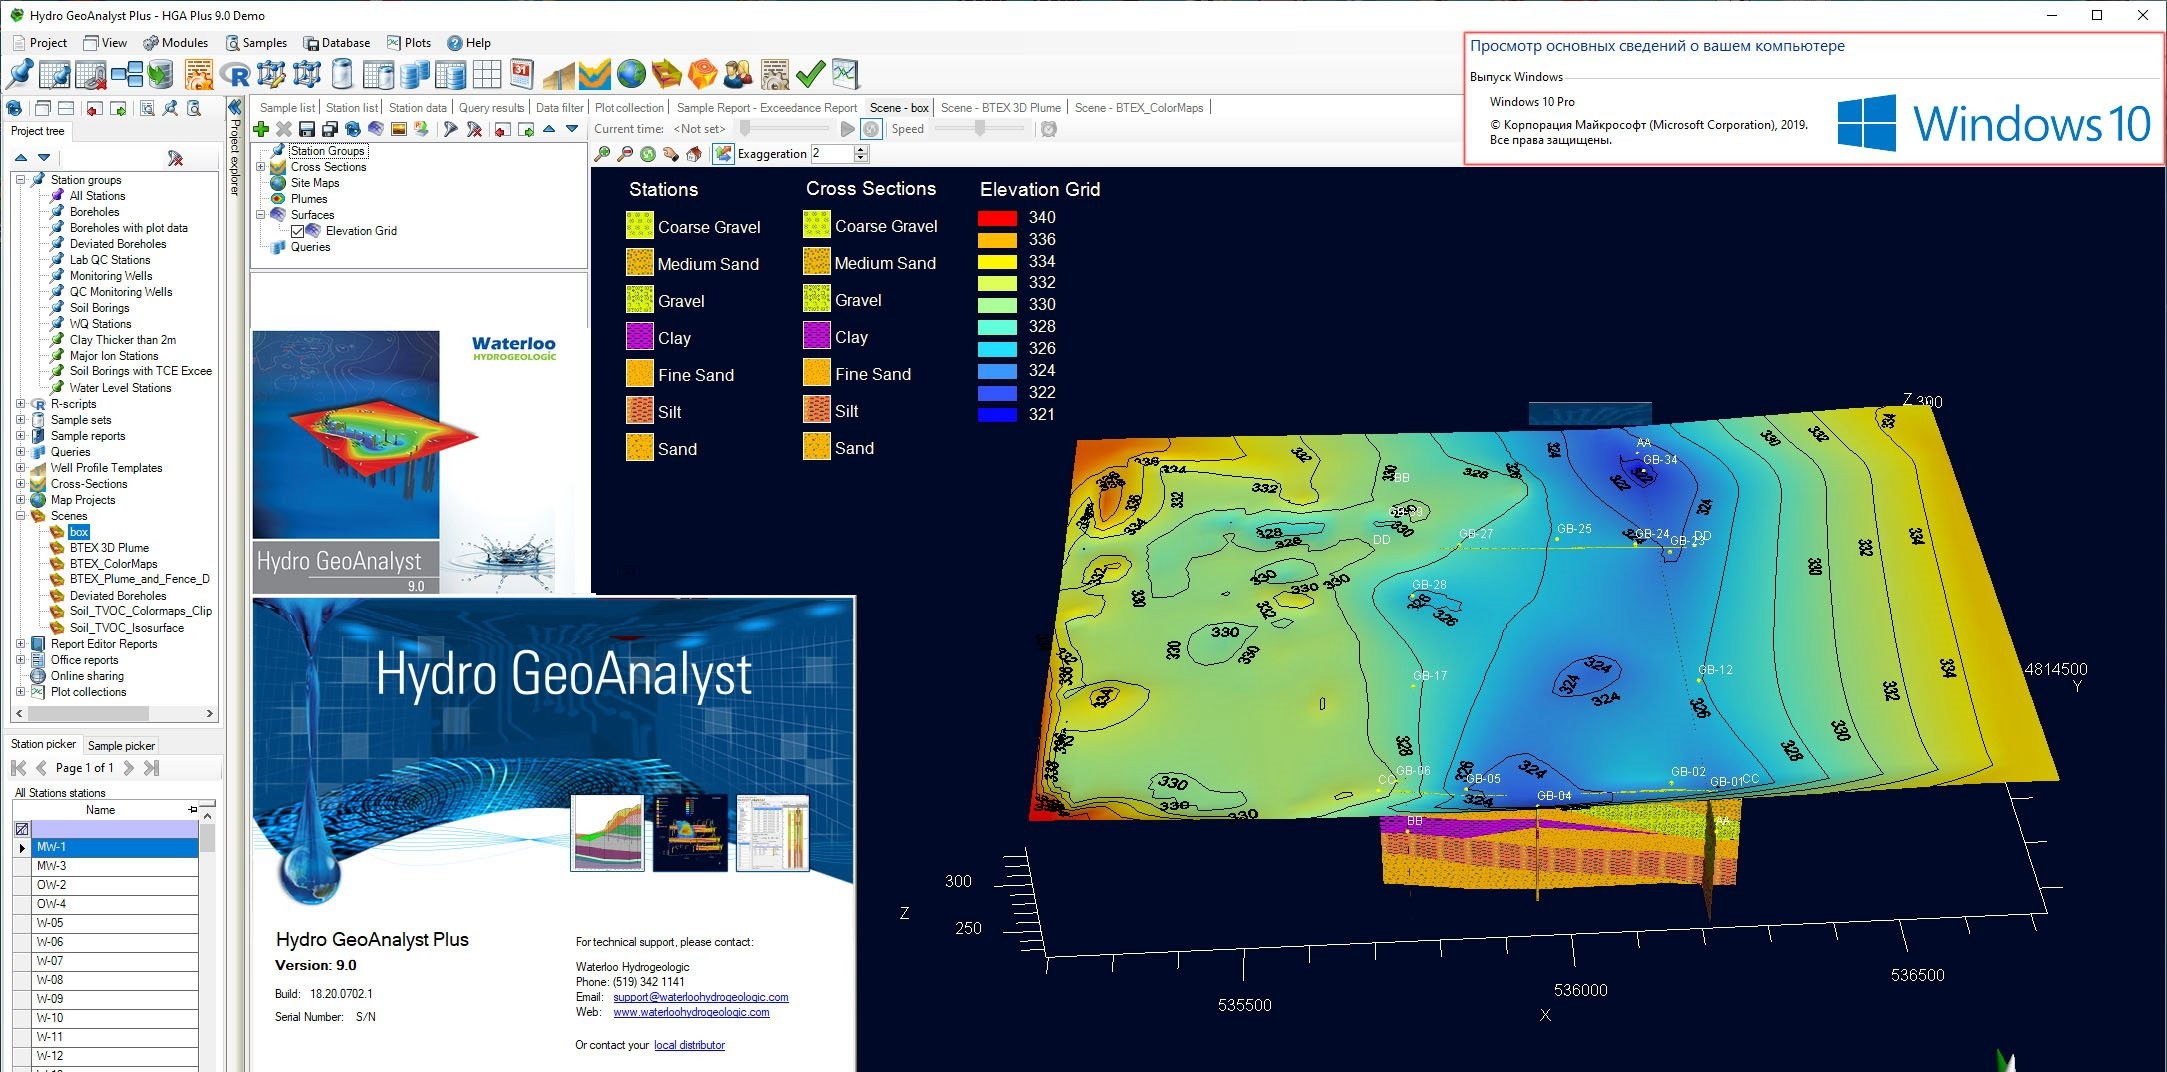Expand the Cross Sections node in scene explorer
2167x1072 pixels.
click(x=260, y=167)
